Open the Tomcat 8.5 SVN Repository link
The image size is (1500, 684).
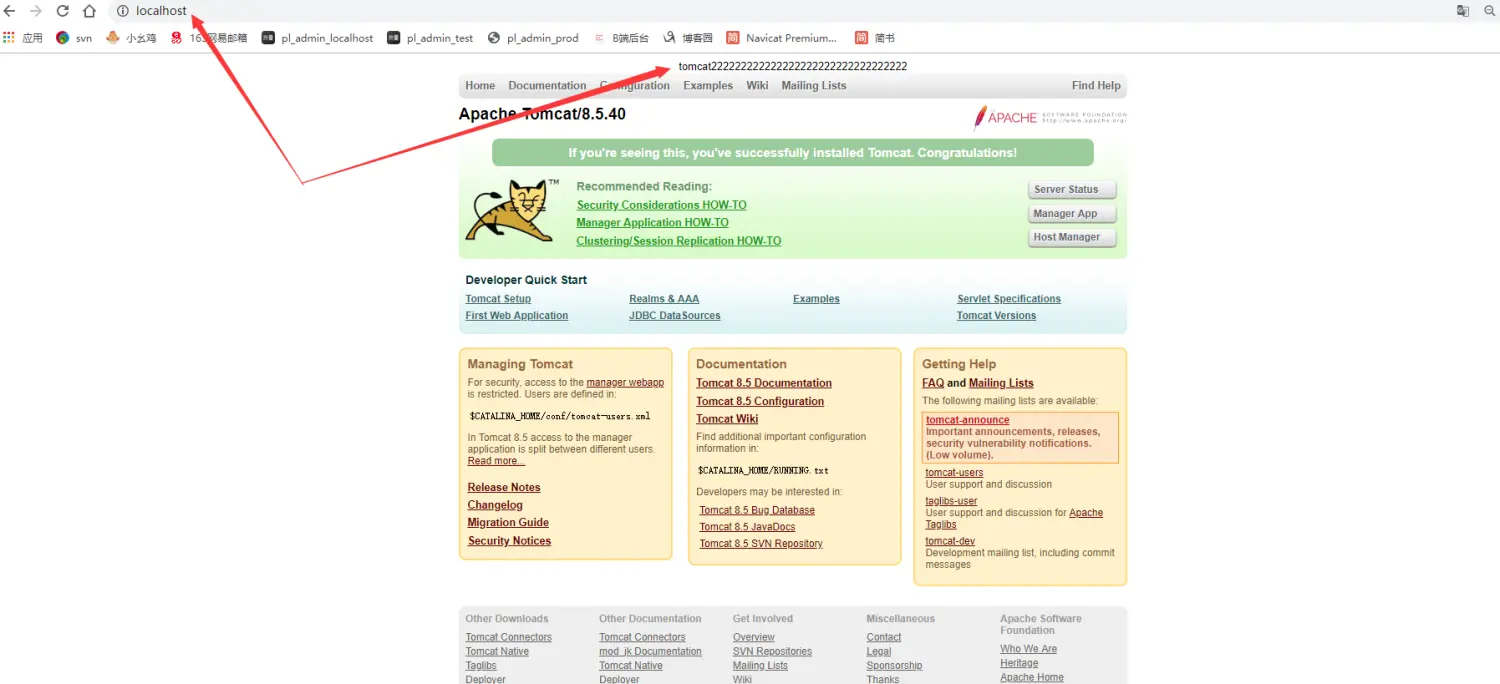(761, 544)
